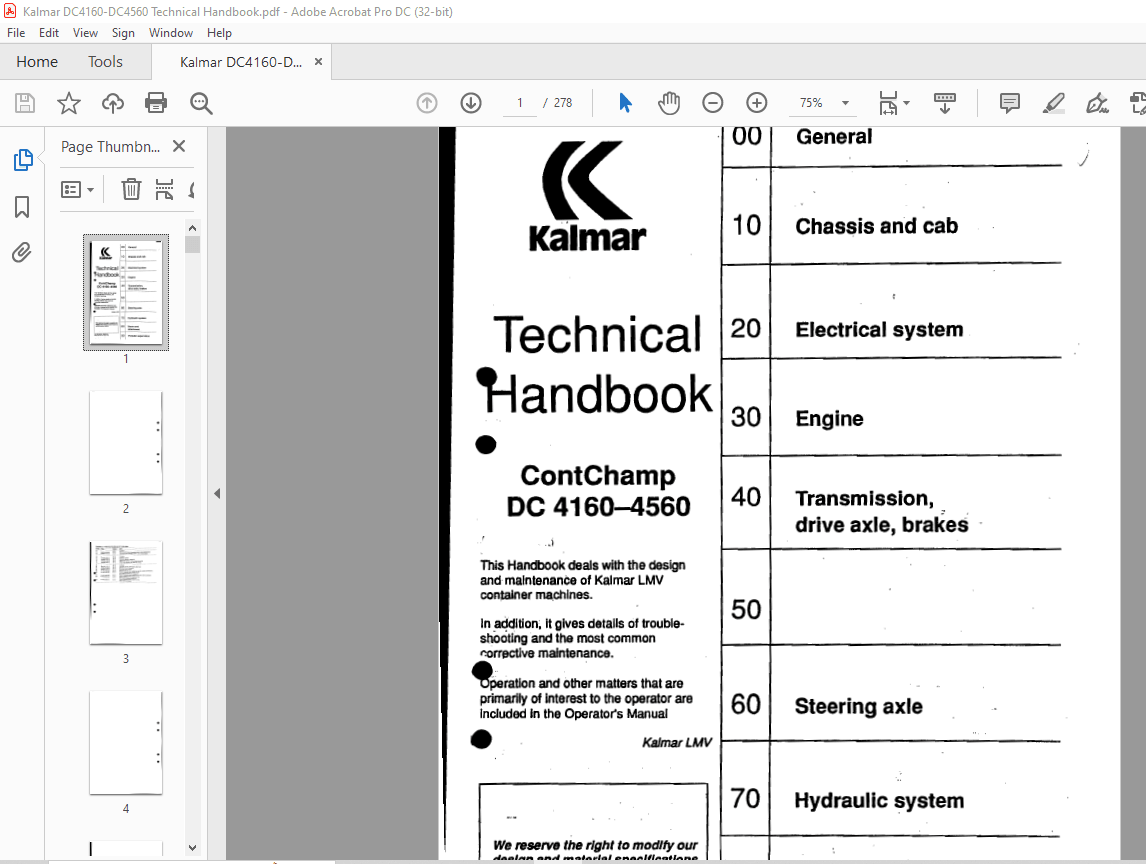Select page 3 thumbnail

pos(125,593)
